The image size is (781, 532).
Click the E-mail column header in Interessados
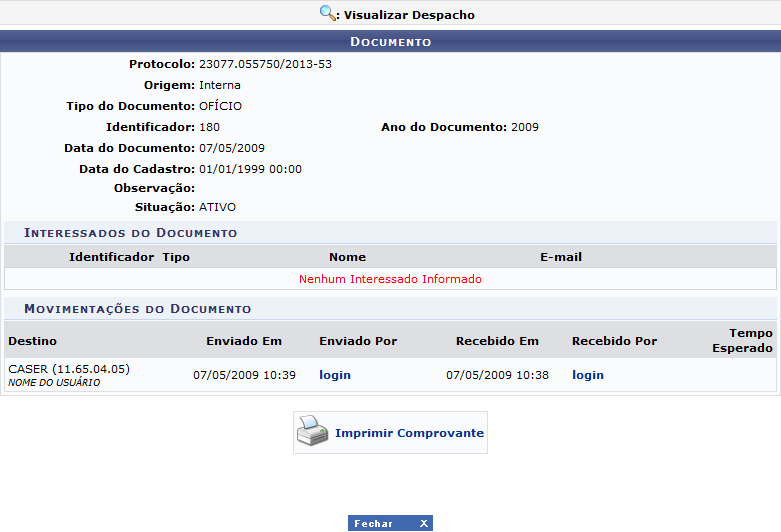coord(561,257)
